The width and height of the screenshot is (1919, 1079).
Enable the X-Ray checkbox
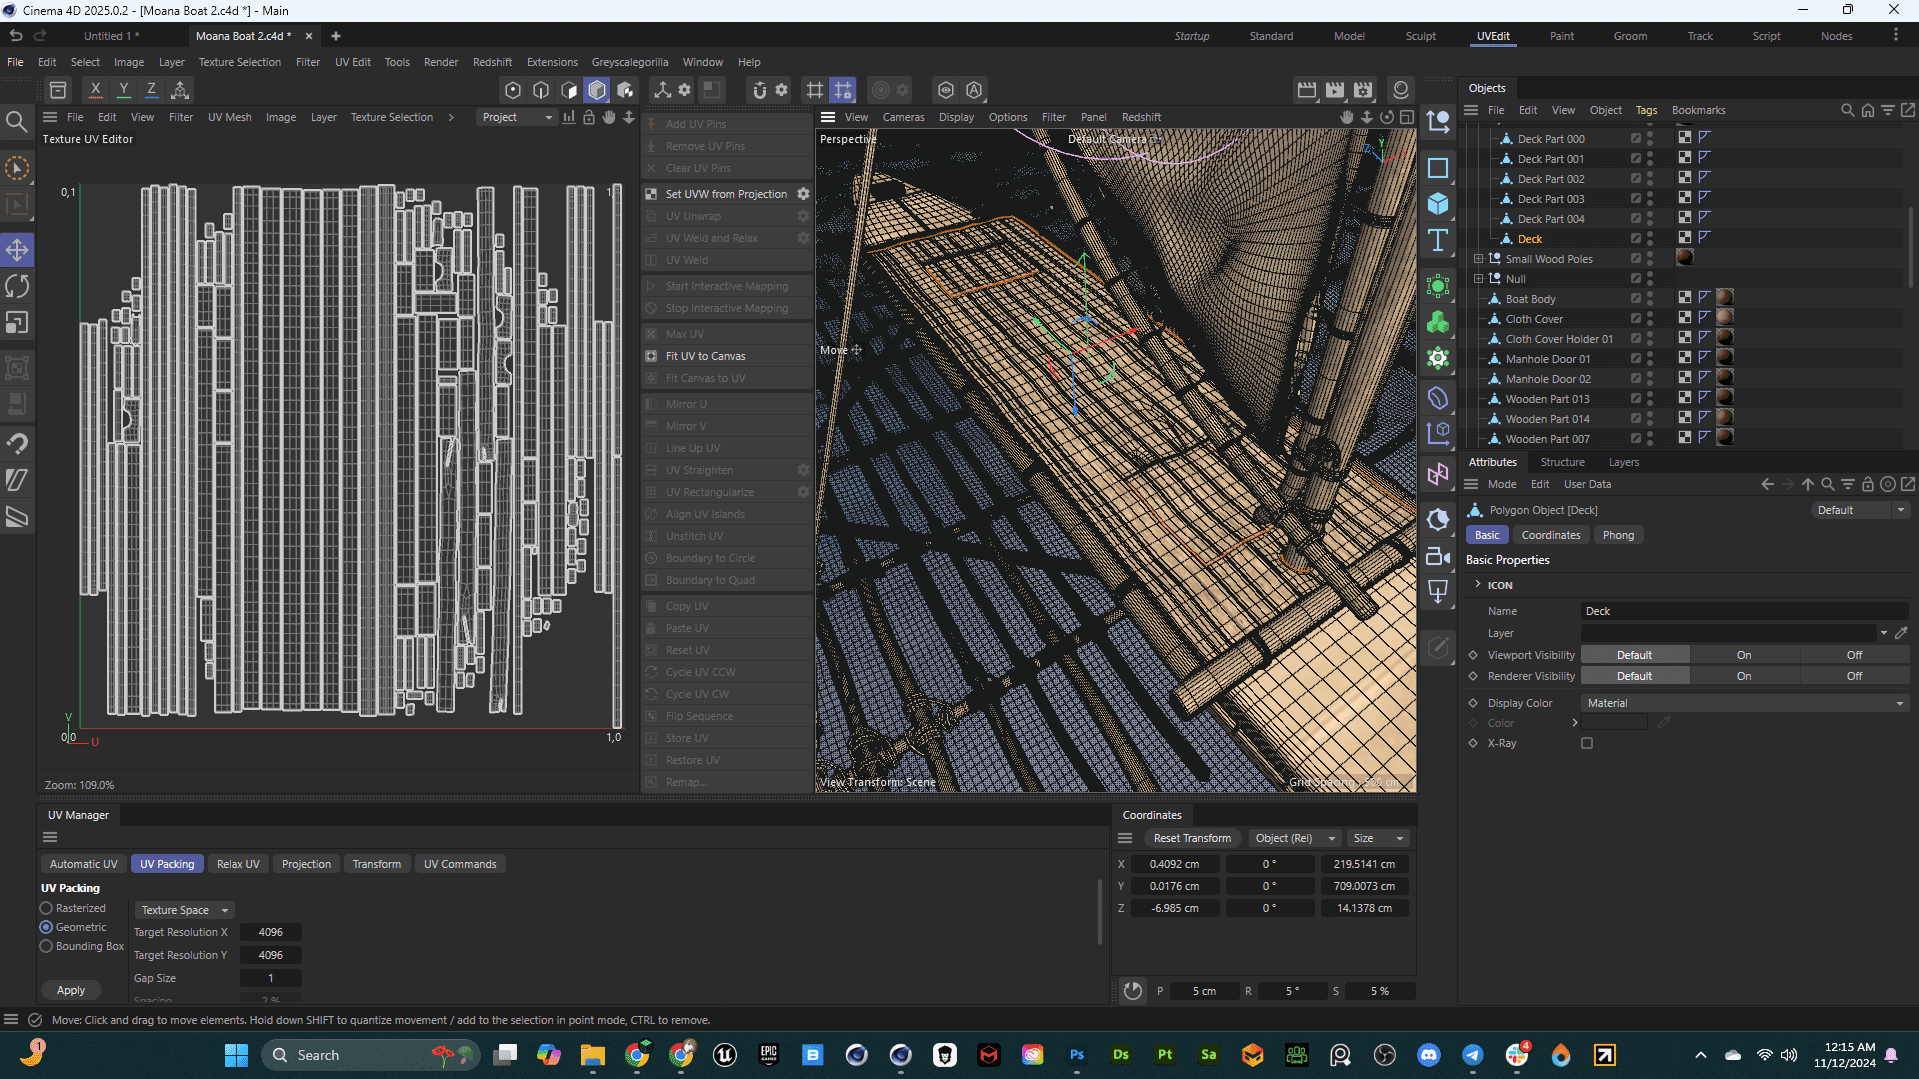pyautogui.click(x=1587, y=743)
